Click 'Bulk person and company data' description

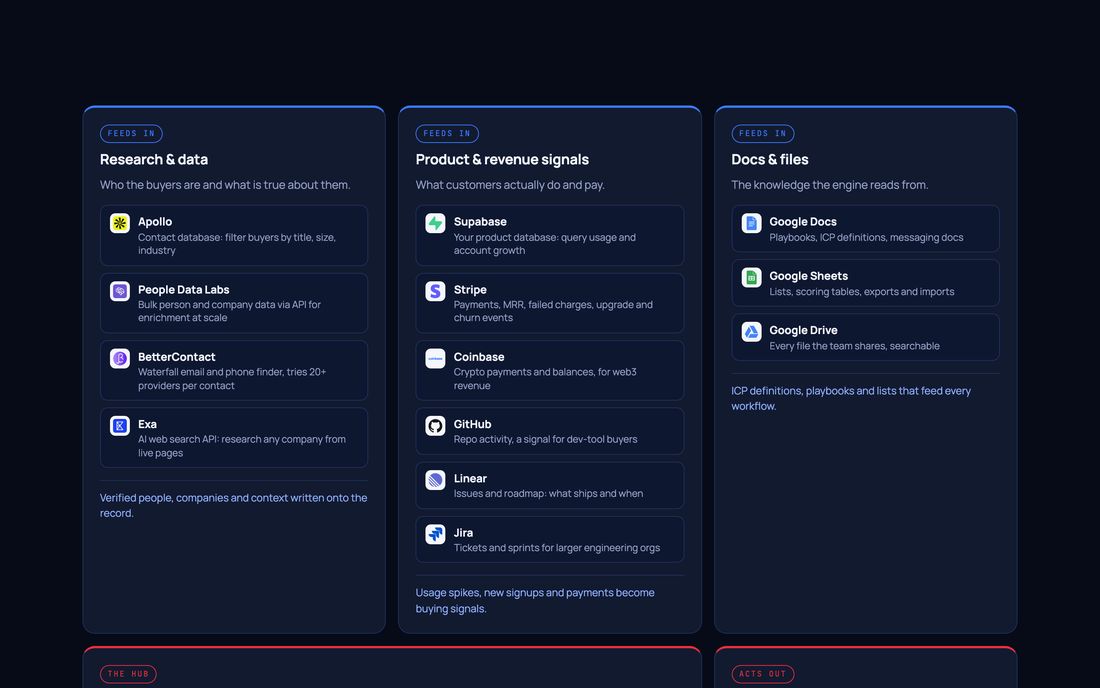(x=229, y=311)
